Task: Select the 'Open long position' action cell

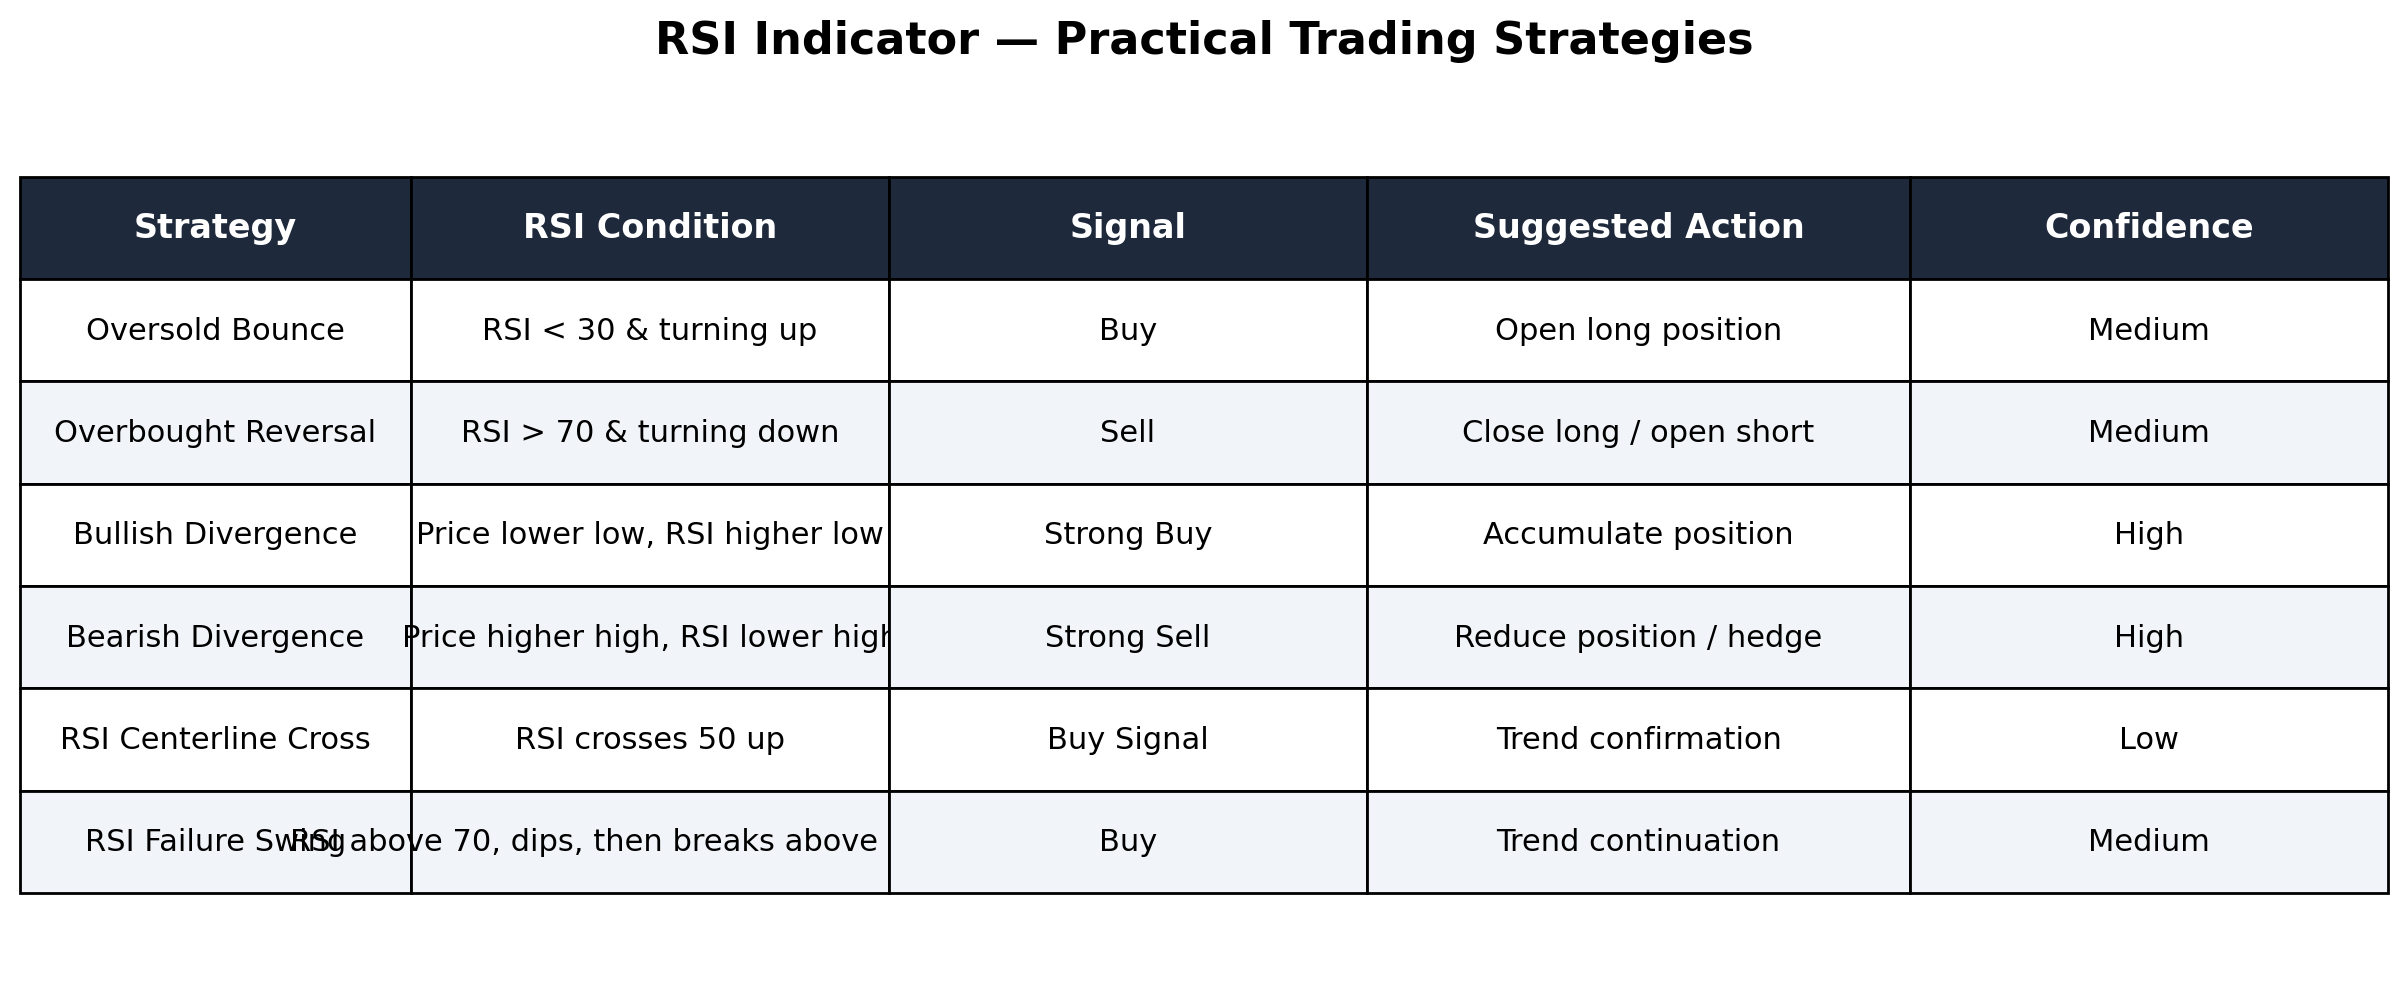Action: coord(1638,330)
